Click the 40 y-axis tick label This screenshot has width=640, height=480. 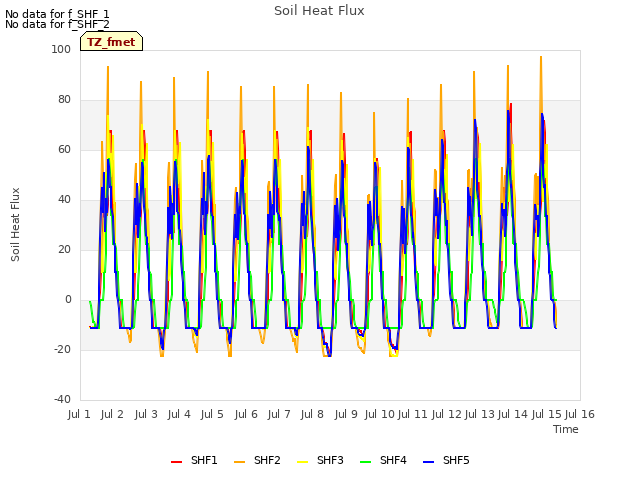(64, 200)
